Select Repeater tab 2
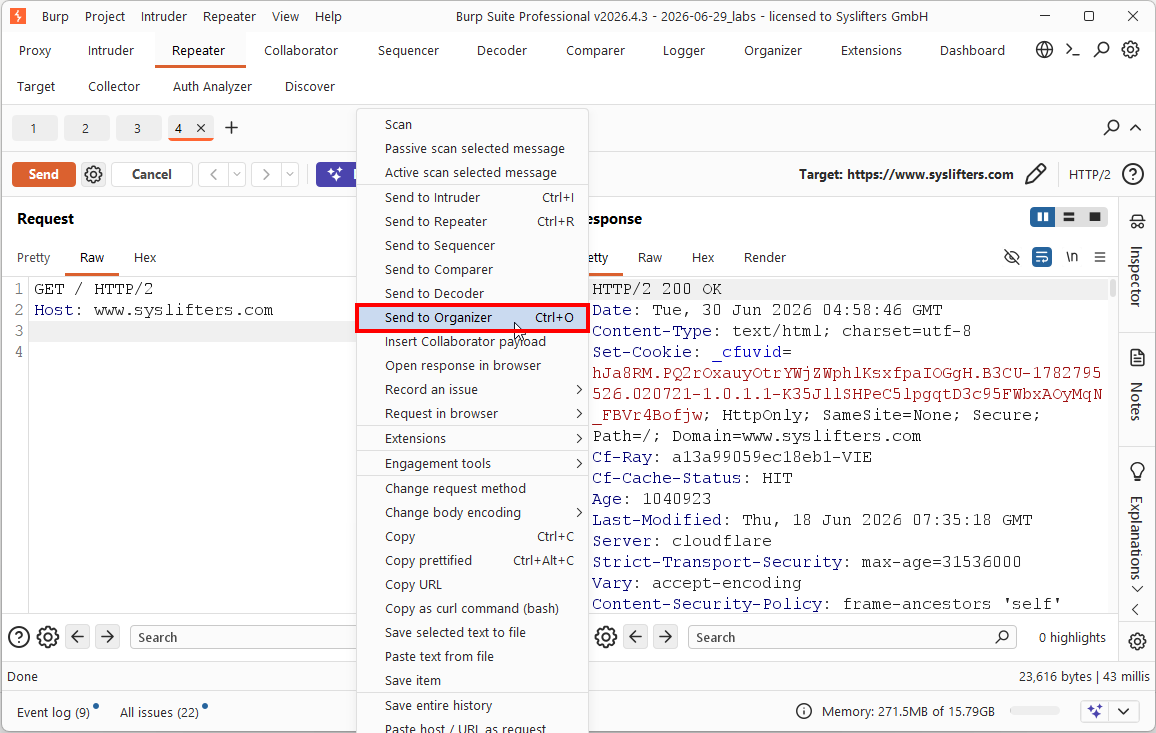1156x733 pixels. point(86,128)
